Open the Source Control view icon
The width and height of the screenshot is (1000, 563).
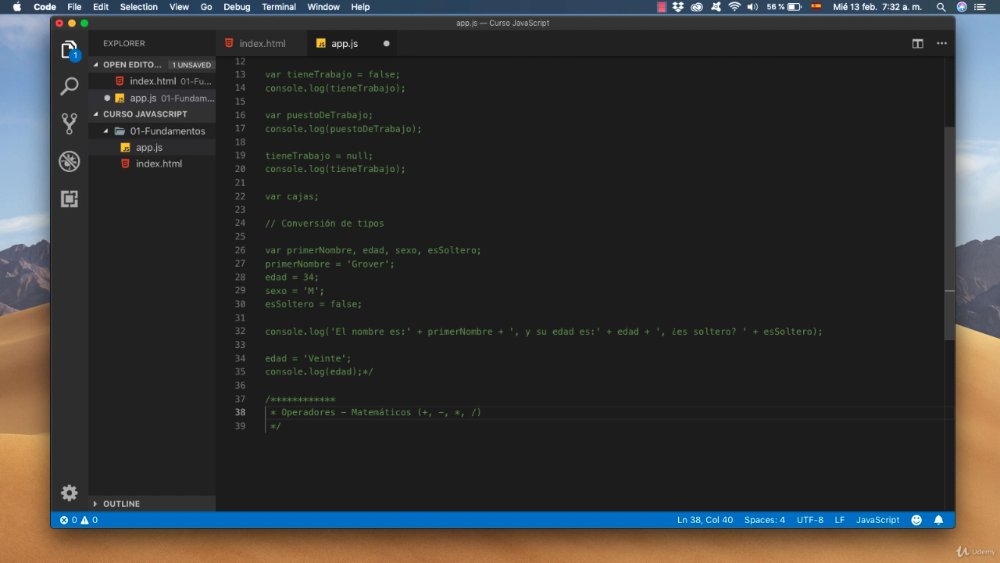tap(69, 123)
